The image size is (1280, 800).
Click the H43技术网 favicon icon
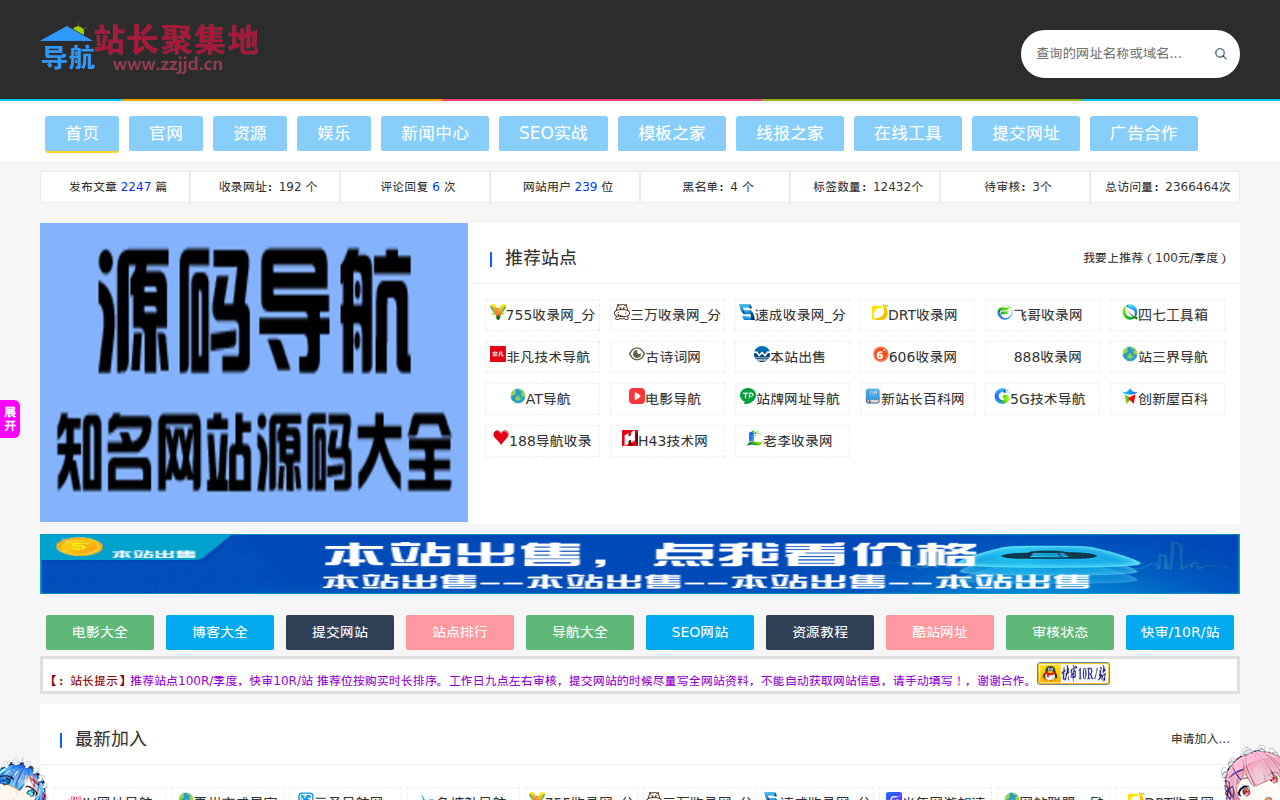(x=630, y=439)
